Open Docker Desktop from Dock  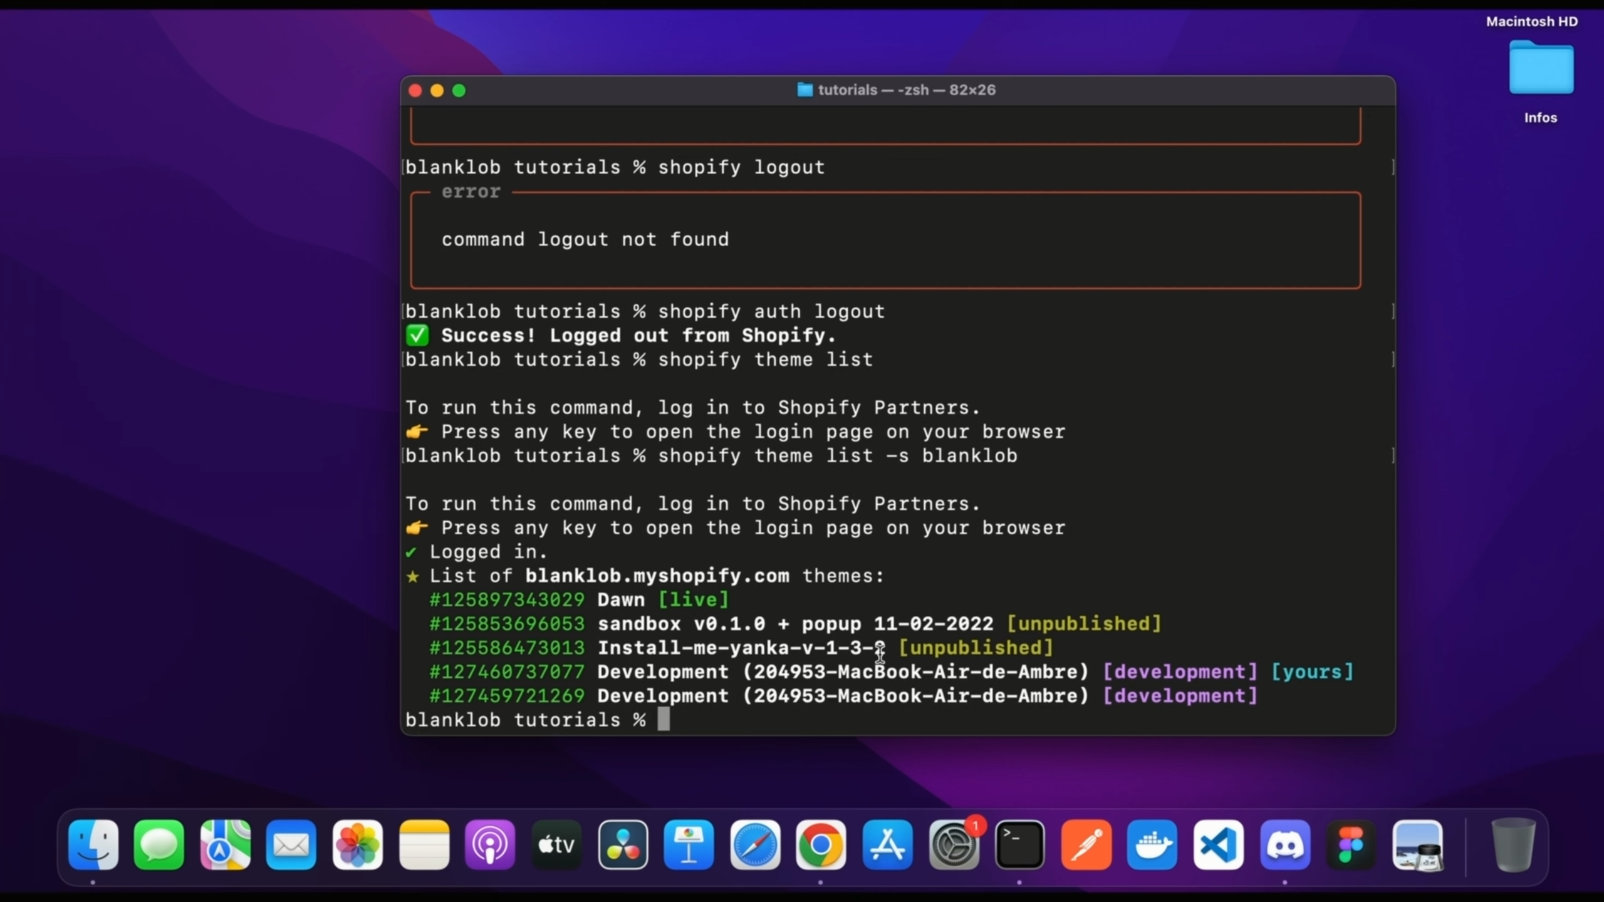pyautogui.click(x=1152, y=845)
